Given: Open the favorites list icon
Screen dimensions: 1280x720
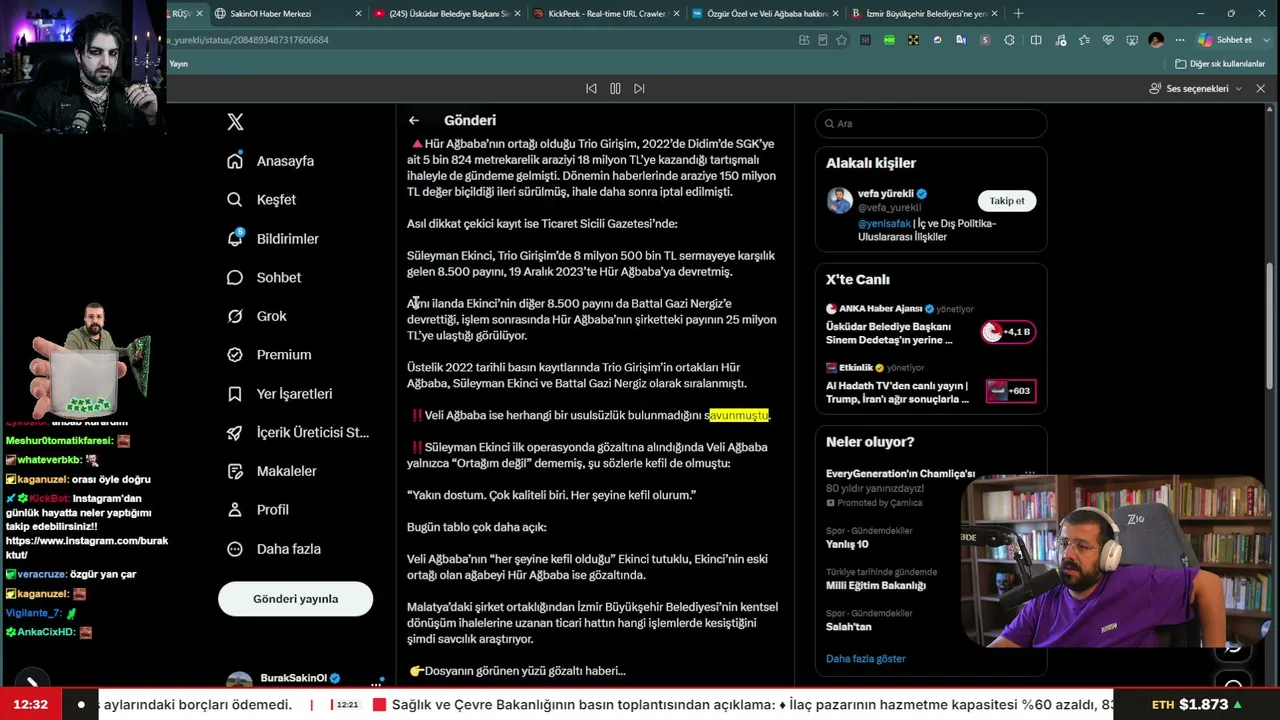Looking at the screenshot, I should tap(1084, 40).
